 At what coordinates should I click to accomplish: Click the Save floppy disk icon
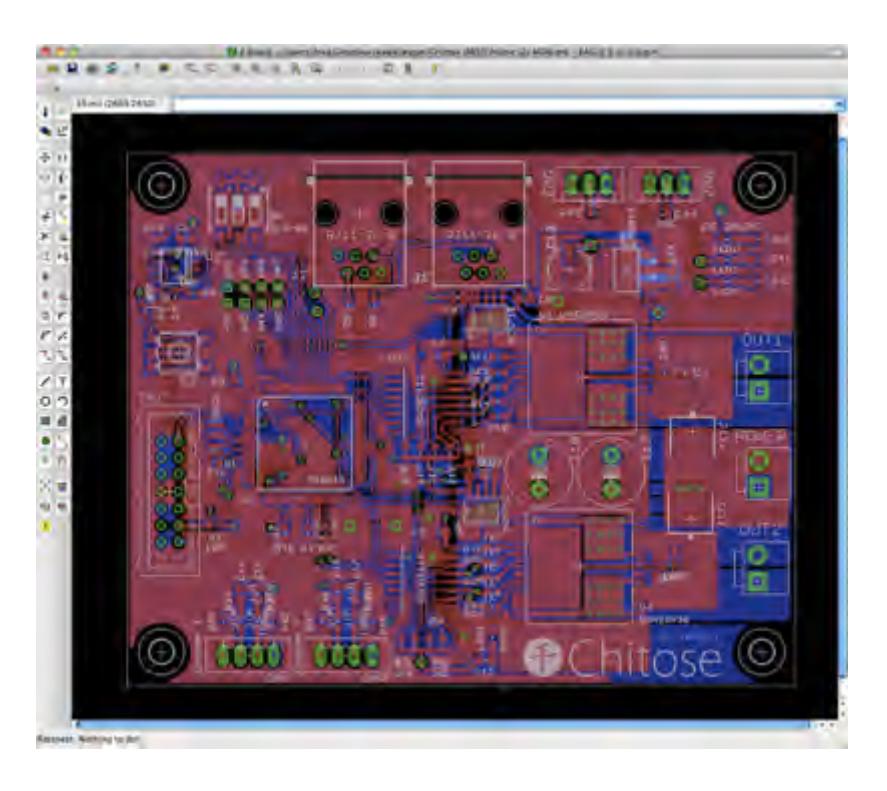point(72,68)
